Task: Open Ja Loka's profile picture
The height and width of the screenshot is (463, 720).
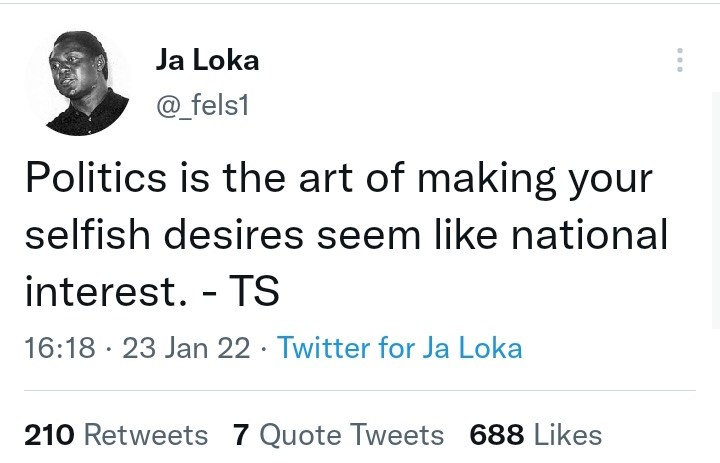Action: (x=78, y=83)
